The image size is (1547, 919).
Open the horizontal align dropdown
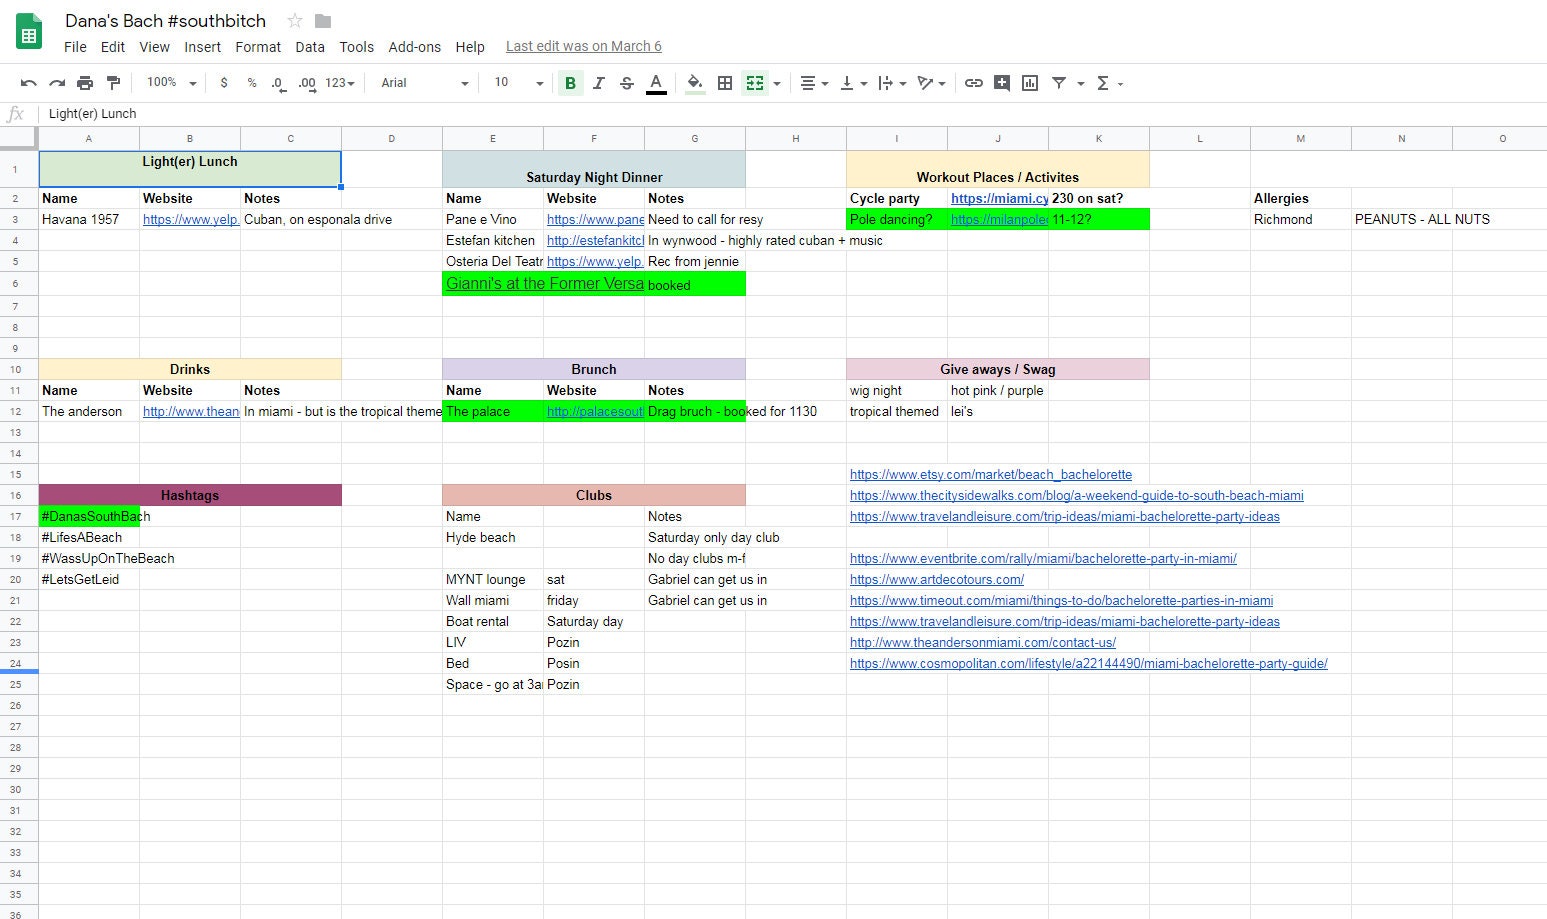click(814, 83)
